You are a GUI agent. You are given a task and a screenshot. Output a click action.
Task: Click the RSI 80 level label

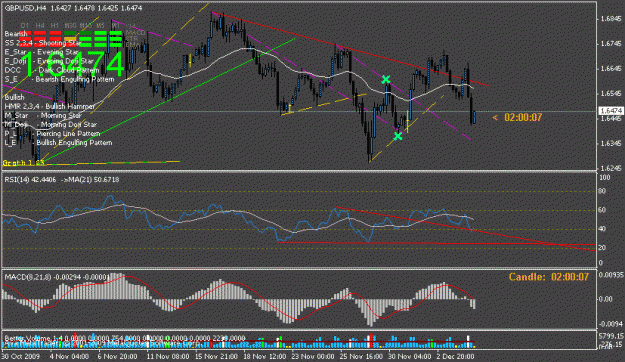point(602,191)
